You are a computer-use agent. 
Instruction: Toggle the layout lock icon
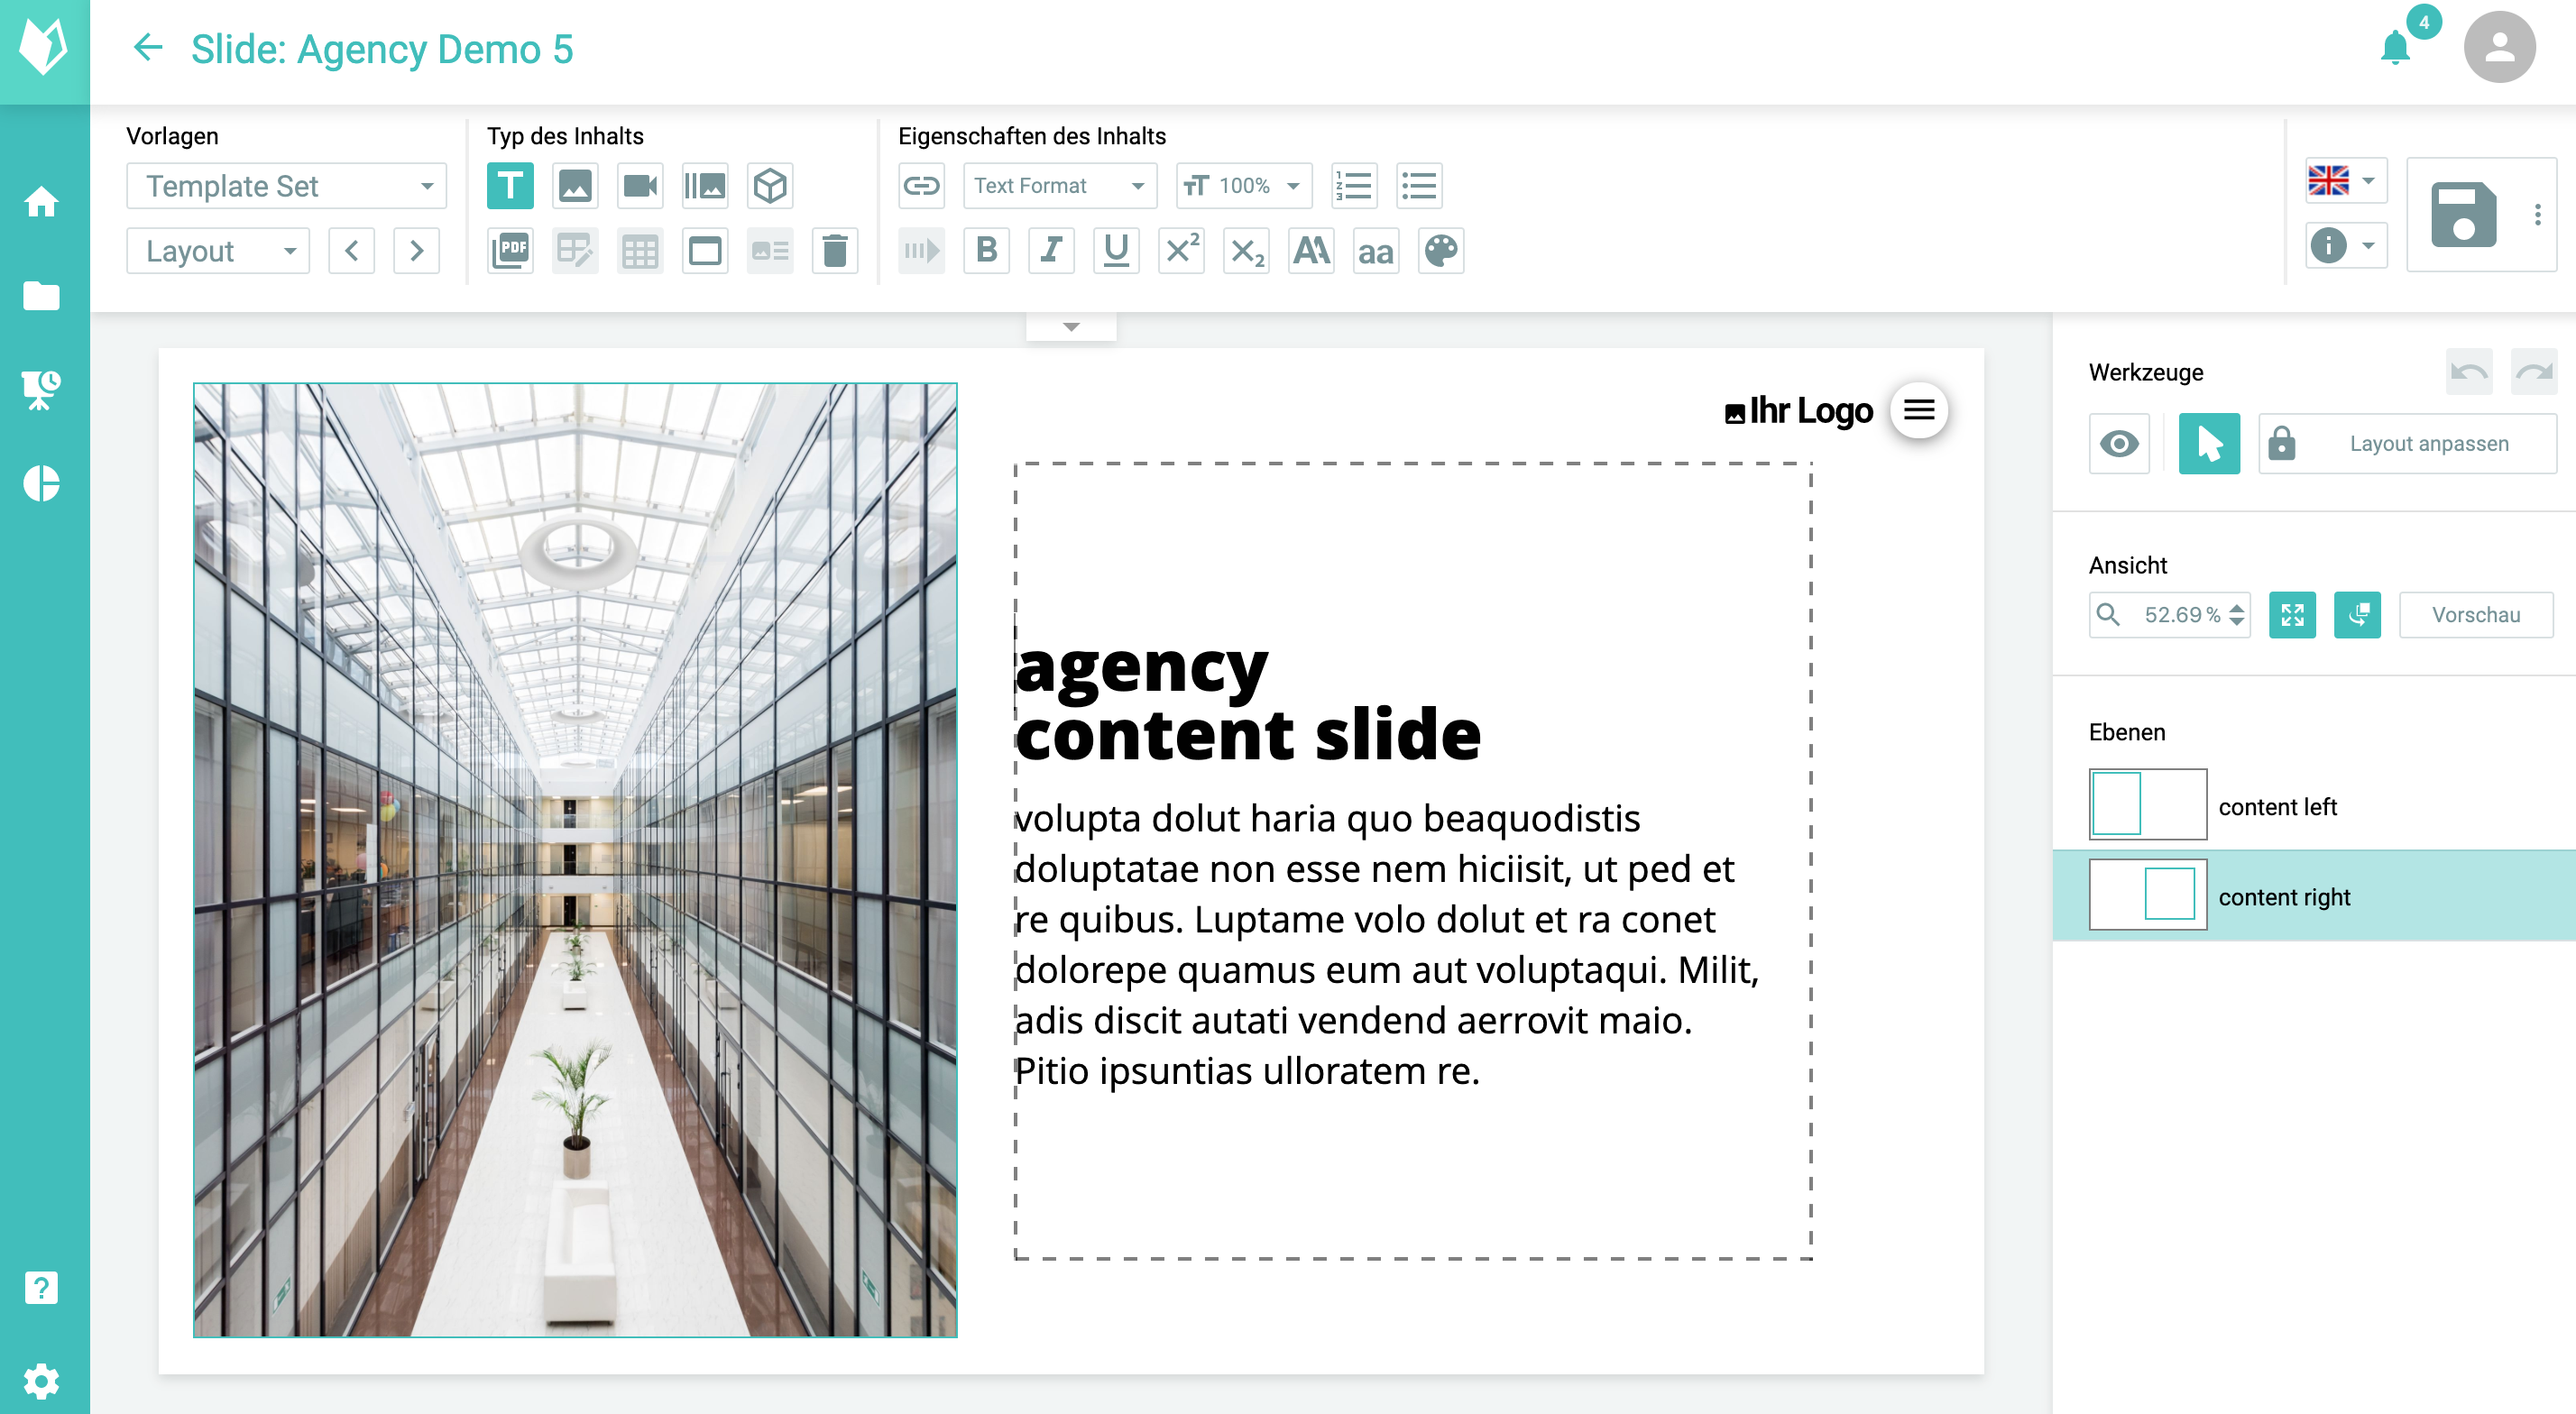click(2281, 443)
